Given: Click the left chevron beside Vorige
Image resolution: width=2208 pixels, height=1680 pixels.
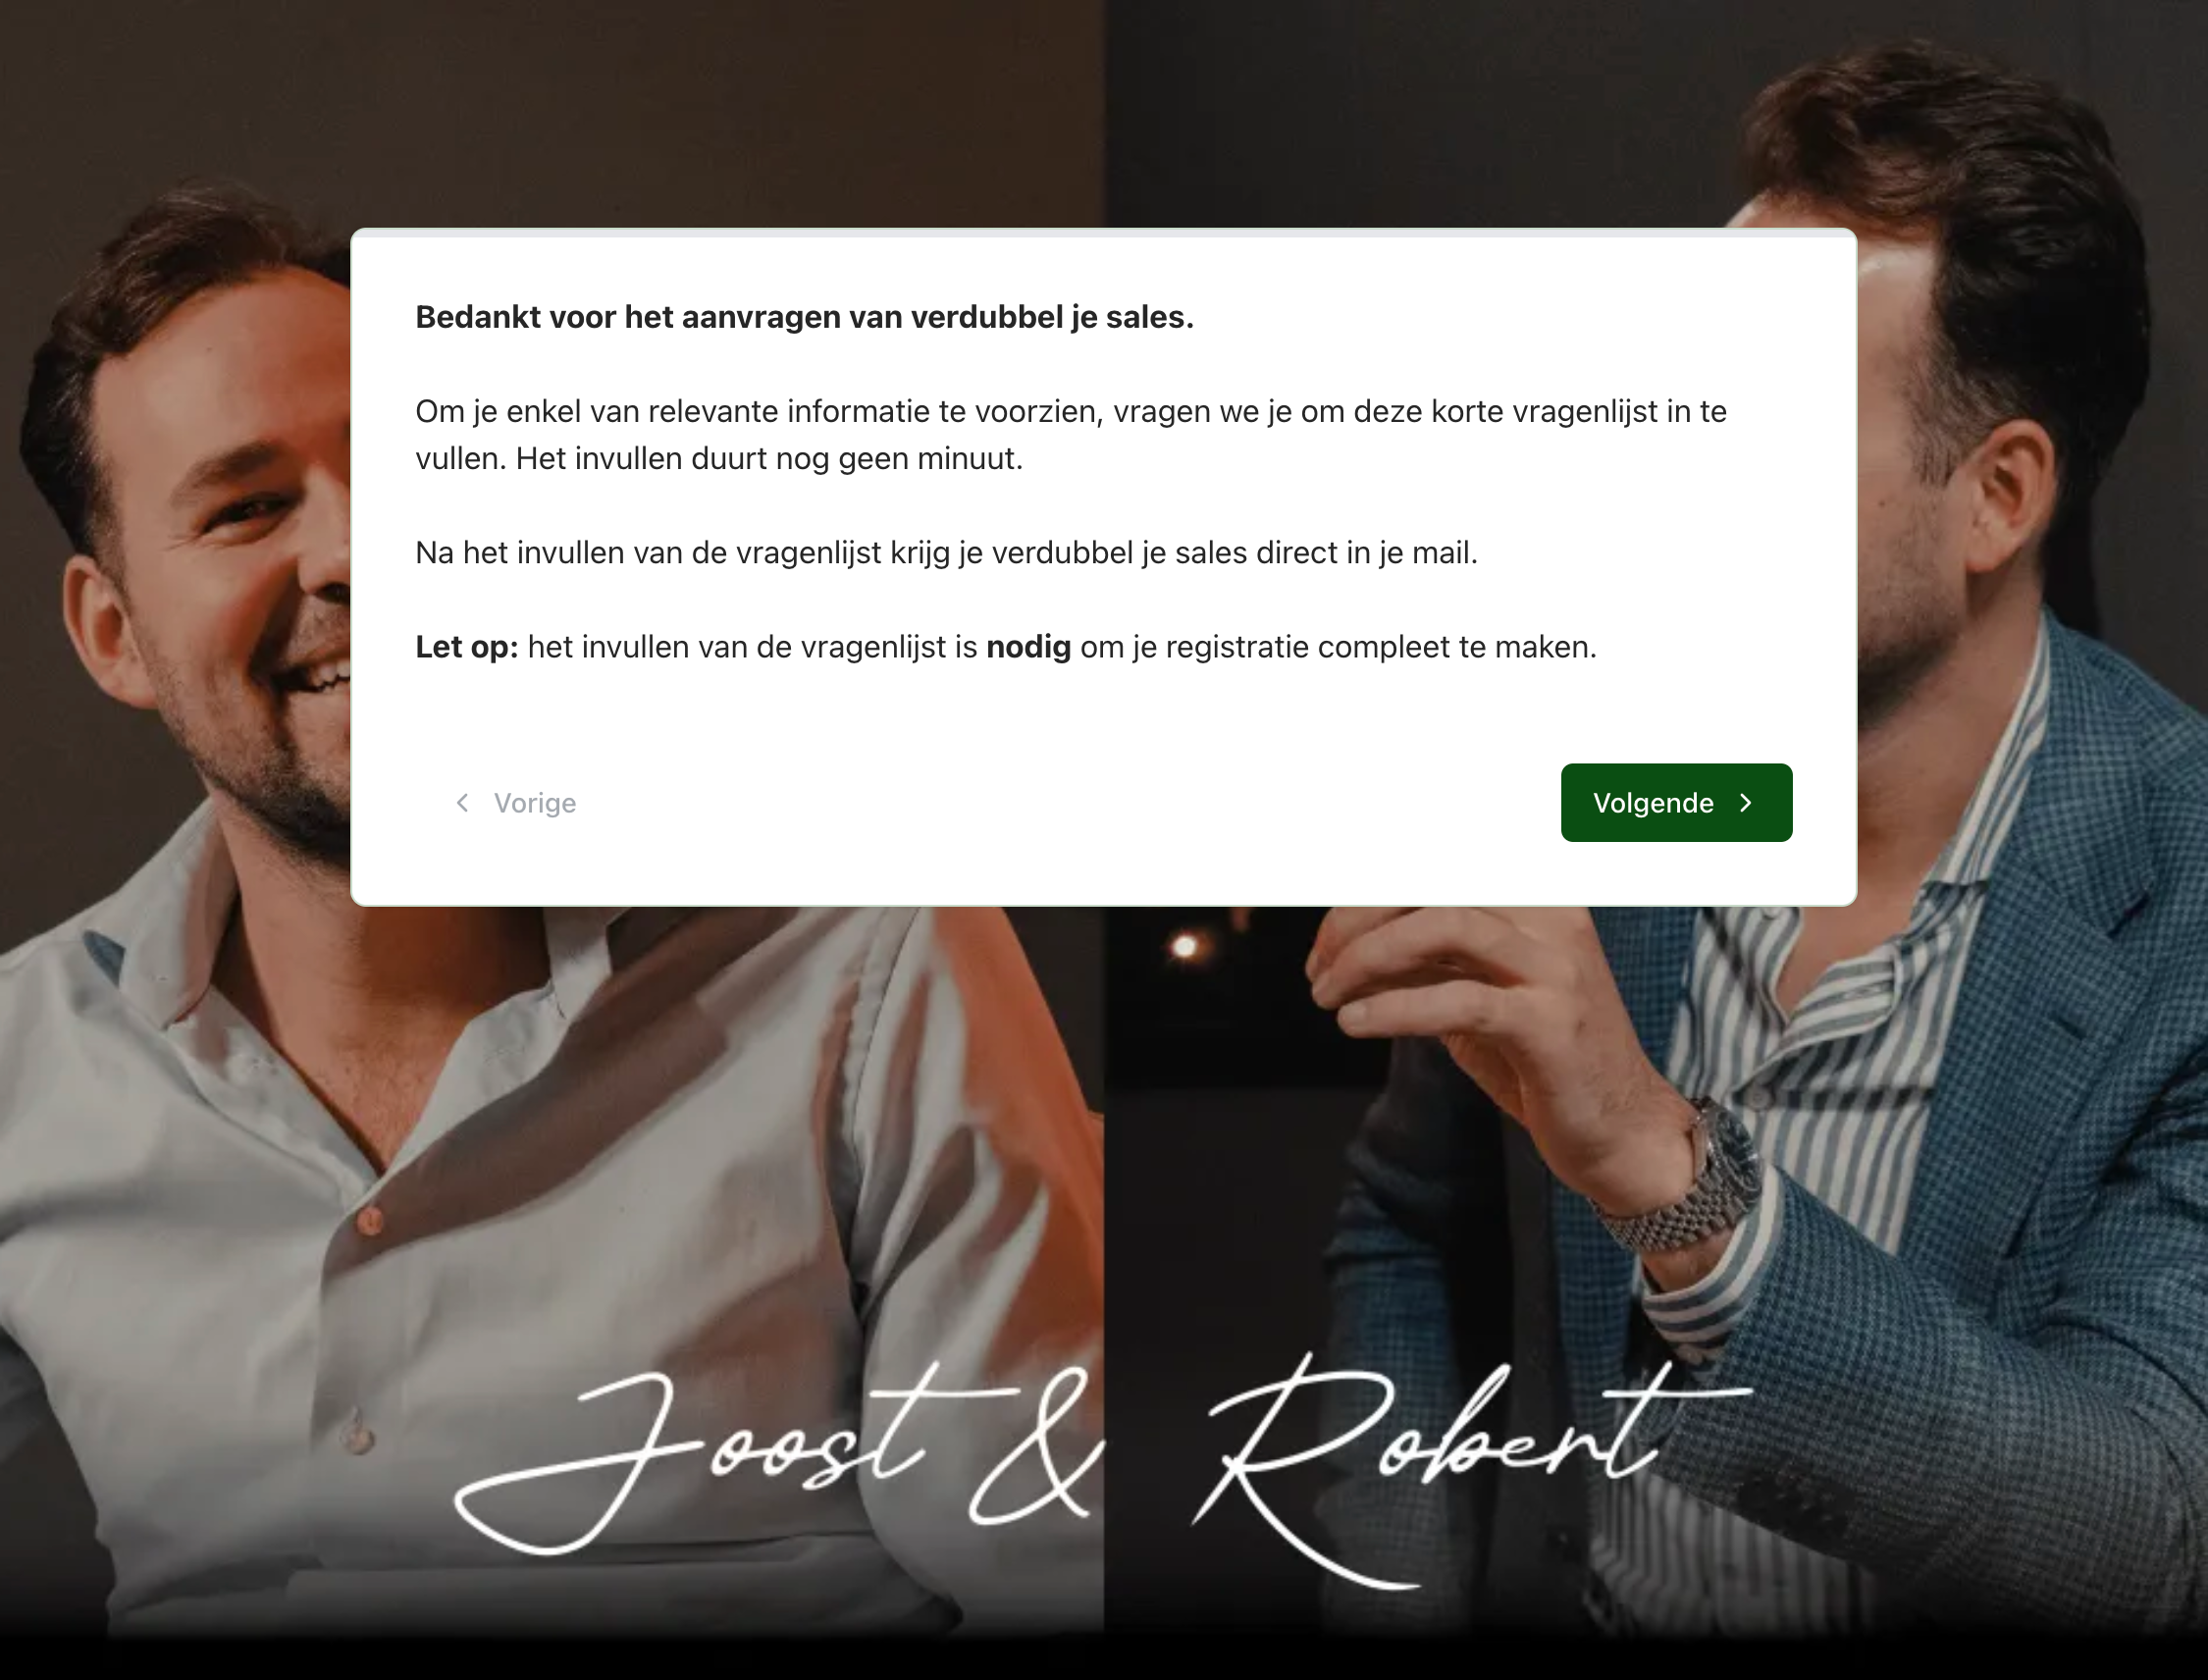Looking at the screenshot, I should tap(462, 803).
